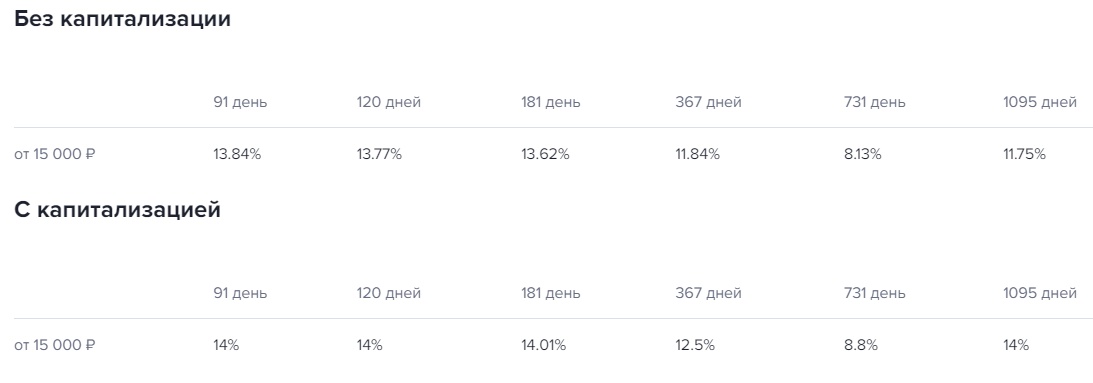Click the 'С капитализацией' heading

[x=117, y=210]
